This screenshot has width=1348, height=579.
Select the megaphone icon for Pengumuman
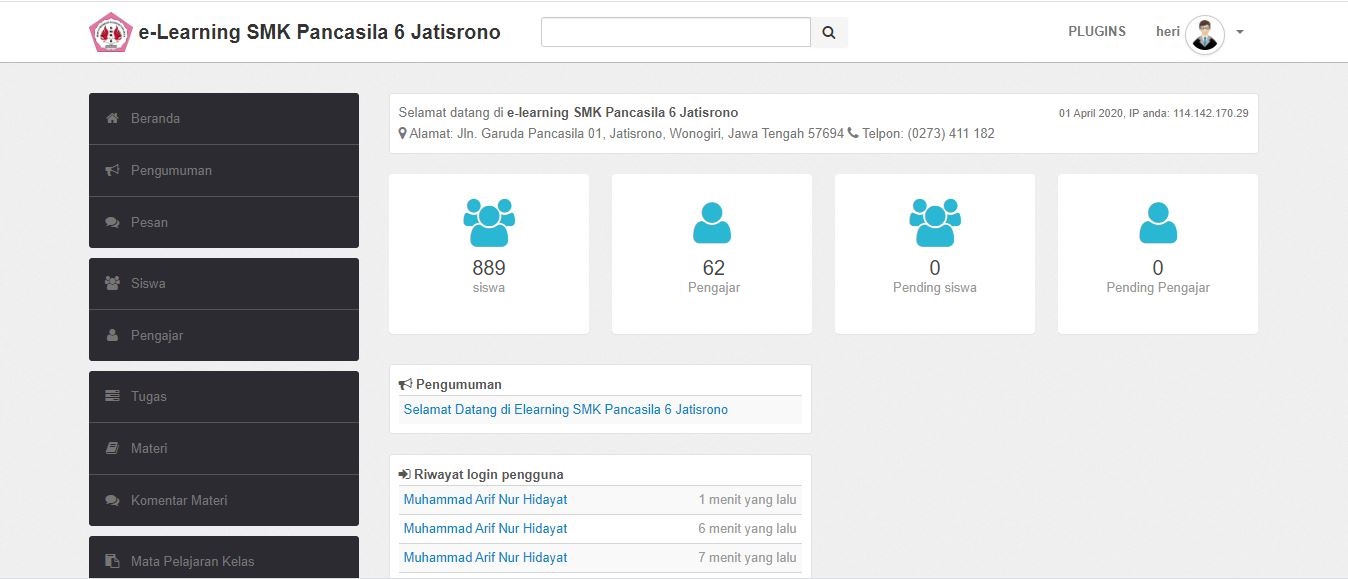pyautogui.click(x=112, y=170)
